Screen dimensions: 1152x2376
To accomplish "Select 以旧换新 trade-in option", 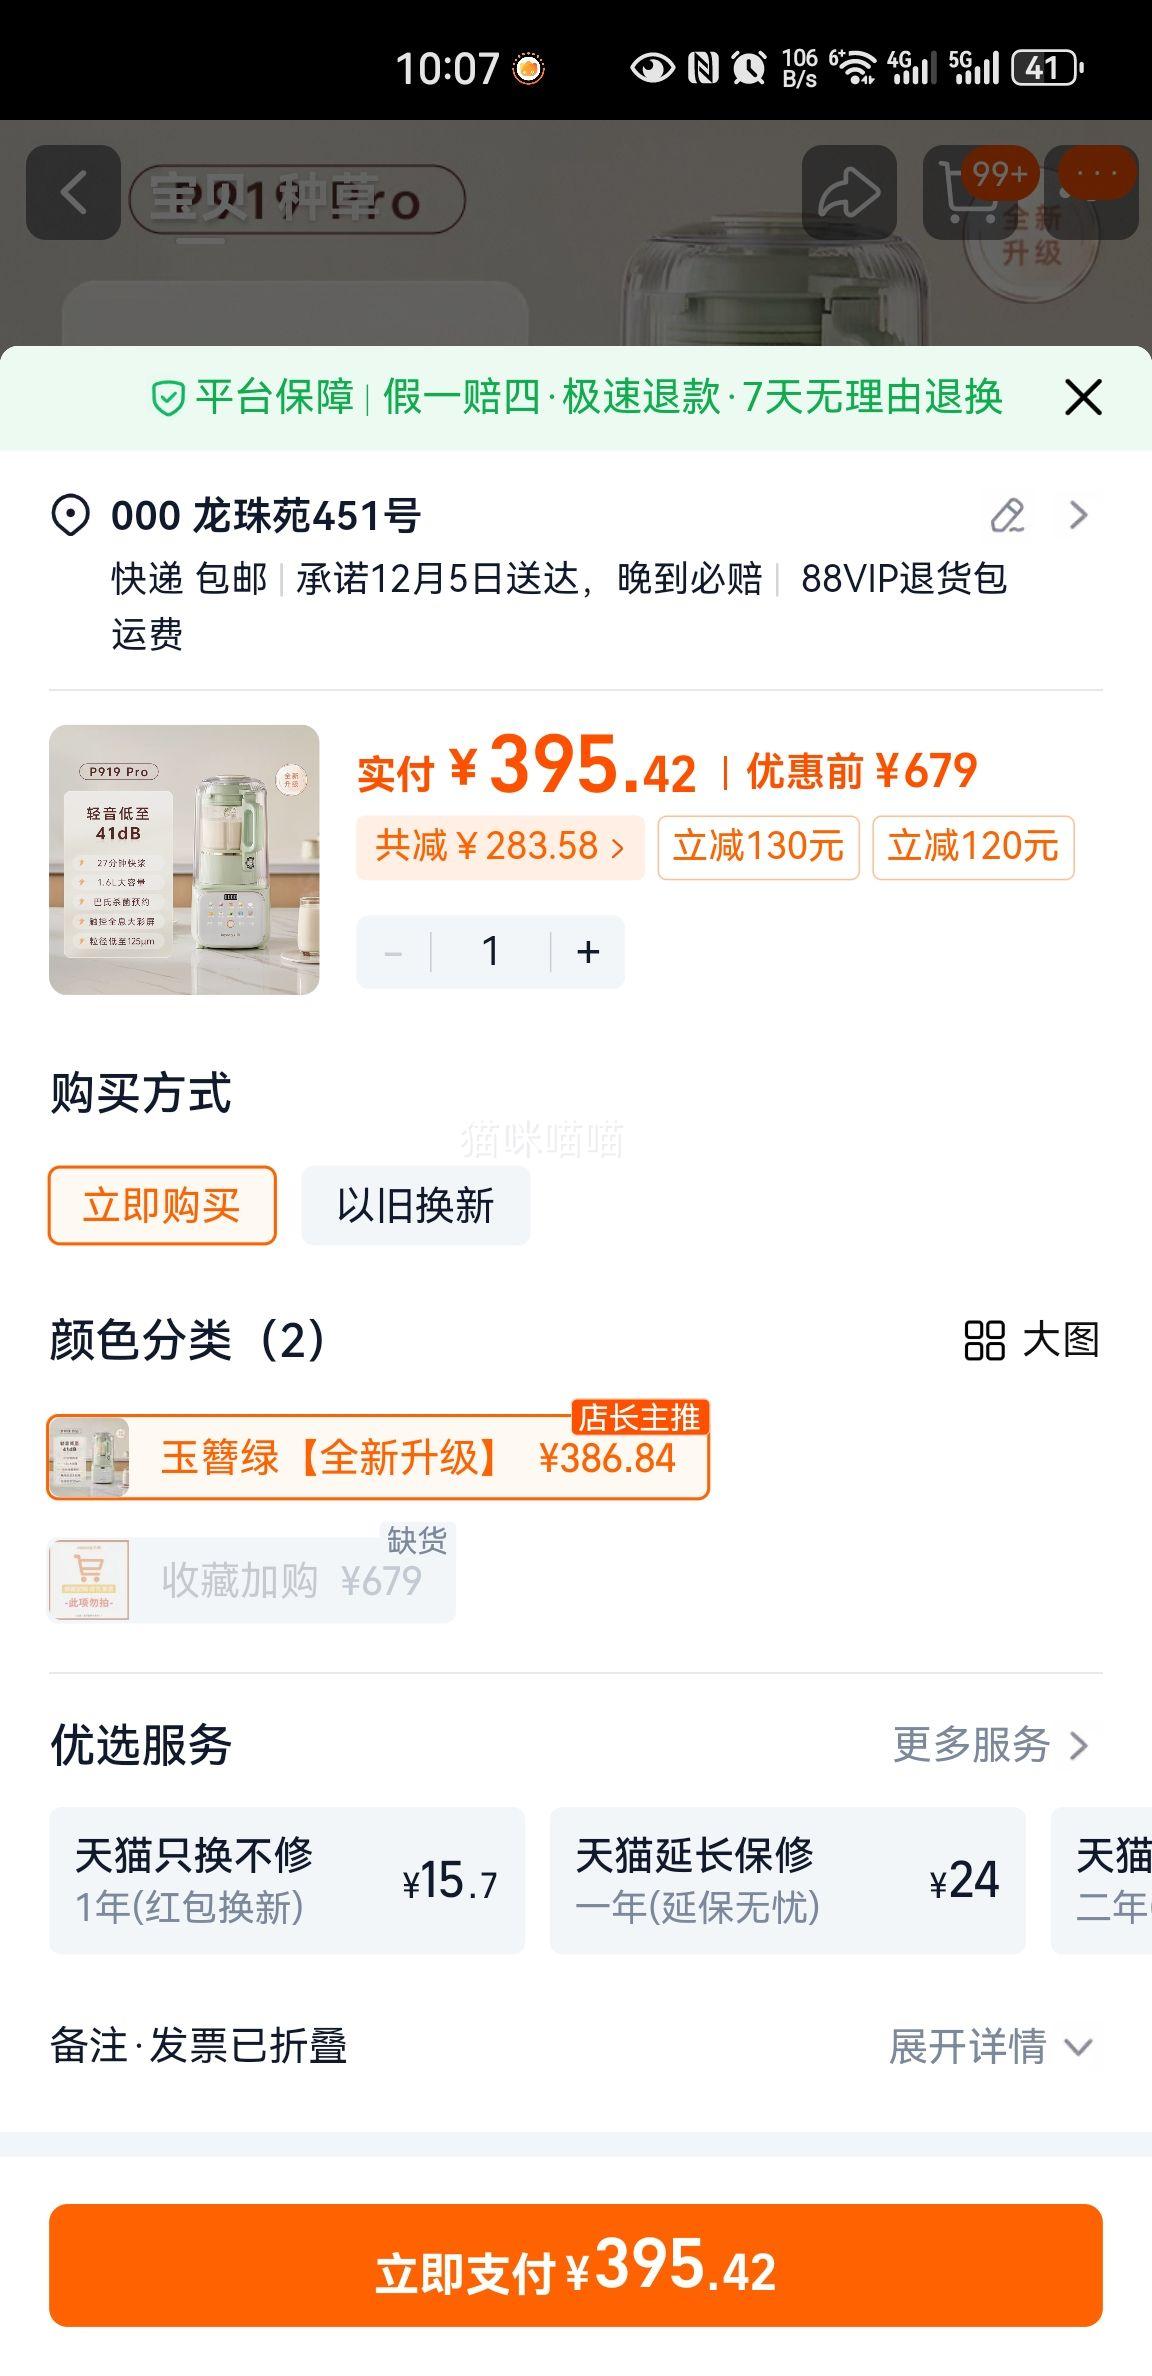I will tap(416, 1206).
